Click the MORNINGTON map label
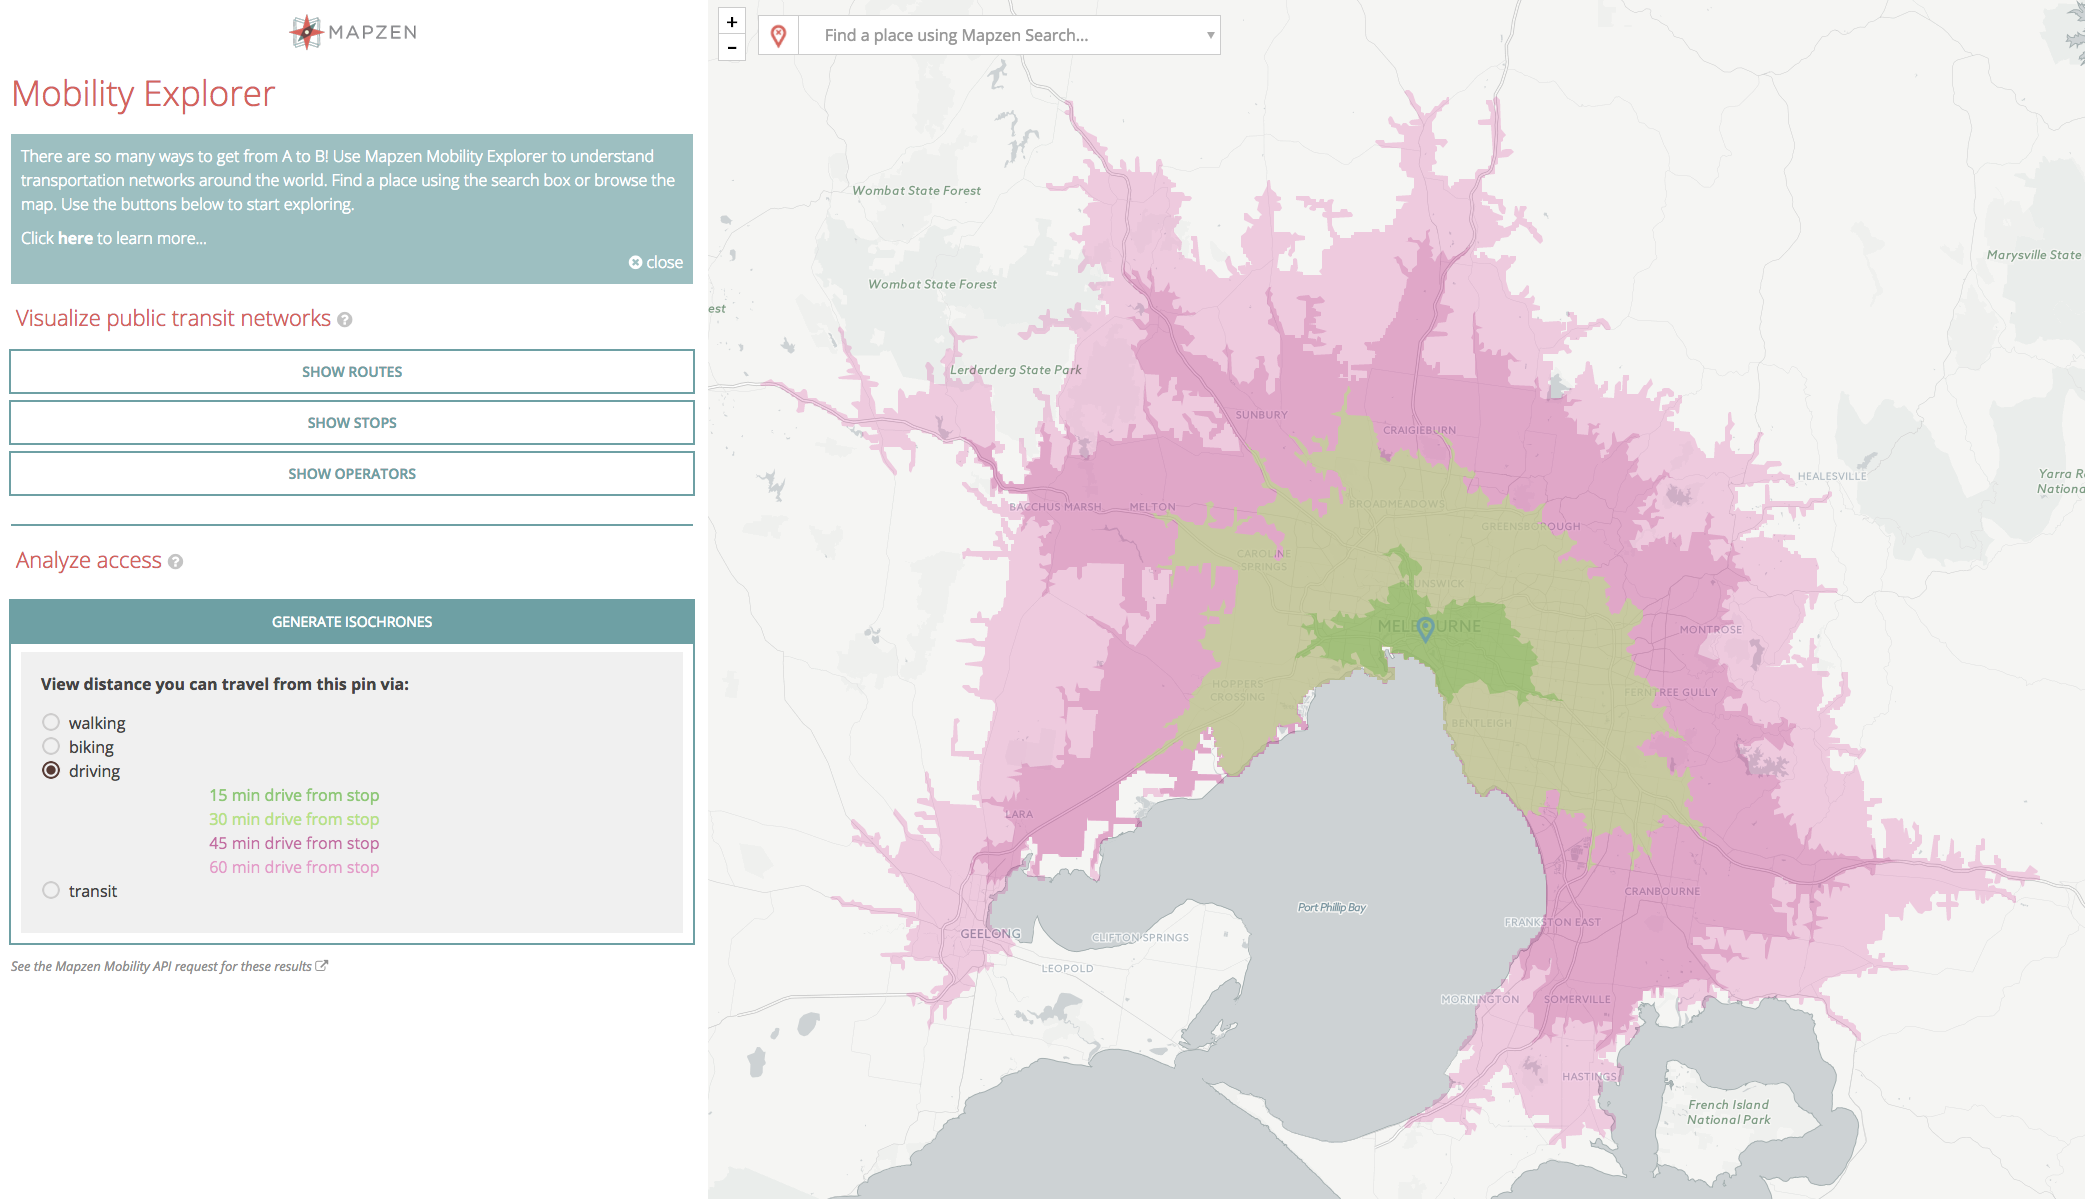Screen dimensions: 2085x1199 click(x=1480, y=999)
